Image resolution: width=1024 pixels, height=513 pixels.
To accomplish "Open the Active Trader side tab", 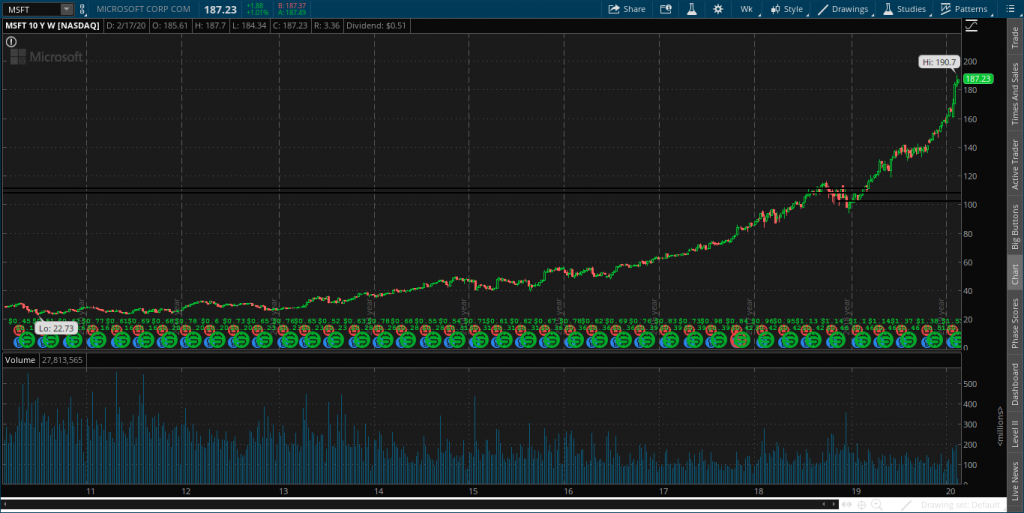I will coord(1015,164).
